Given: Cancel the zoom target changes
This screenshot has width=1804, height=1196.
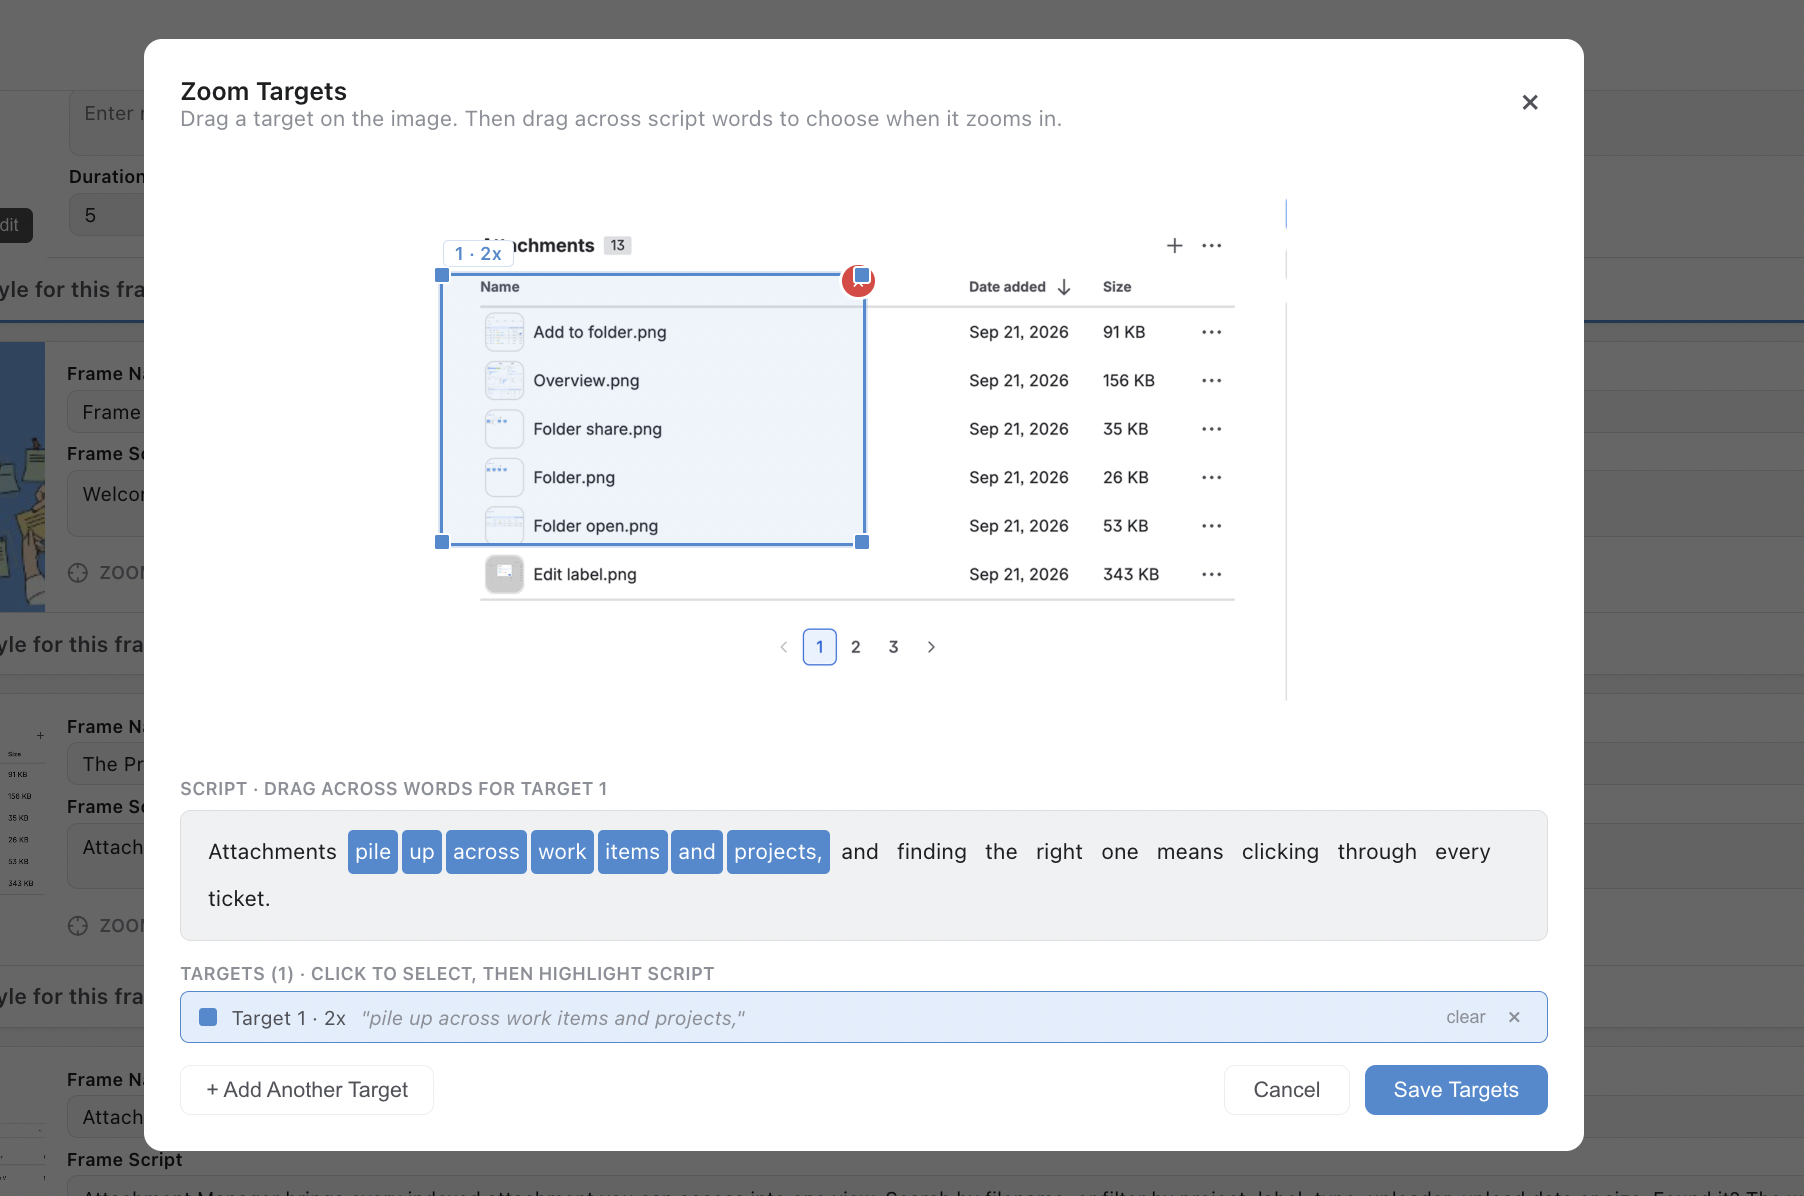Looking at the screenshot, I should [x=1286, y=1090].
